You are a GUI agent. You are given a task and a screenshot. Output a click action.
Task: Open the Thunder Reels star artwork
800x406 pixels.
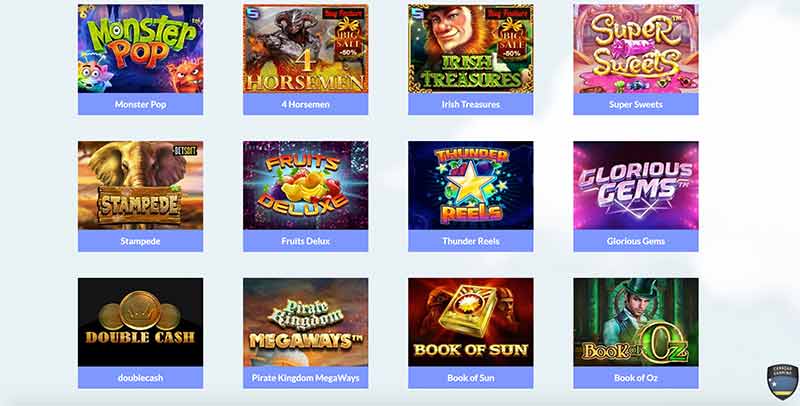(x=470, y=185)
